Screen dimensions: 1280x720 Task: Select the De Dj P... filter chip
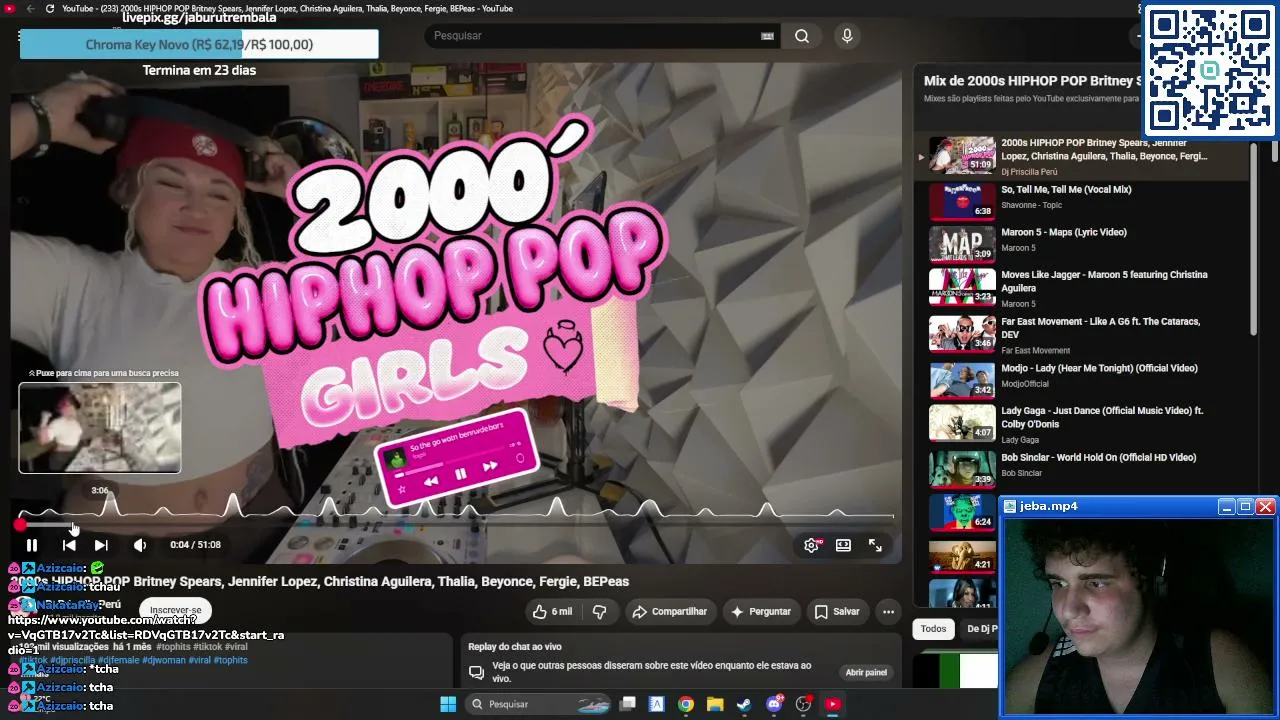coord(981,629)
